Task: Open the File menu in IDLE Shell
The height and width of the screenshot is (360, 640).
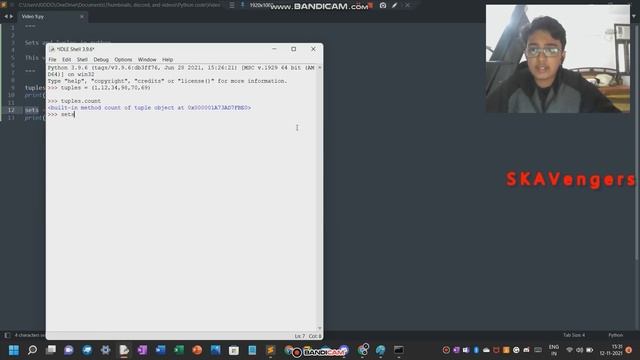Action: coord(52,60)
